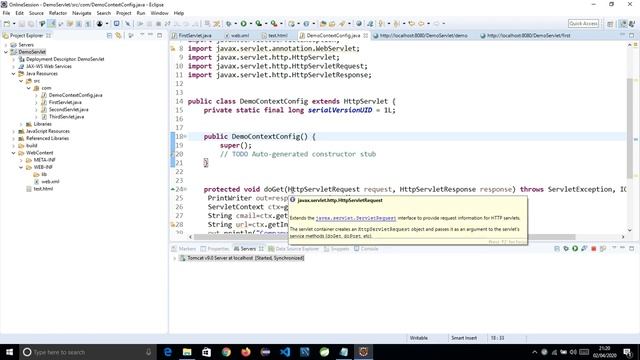The height and width of the screenshot is (360, 640).
Task: Click the Open web browser globe toolbar icon
Action: [359, 24]
